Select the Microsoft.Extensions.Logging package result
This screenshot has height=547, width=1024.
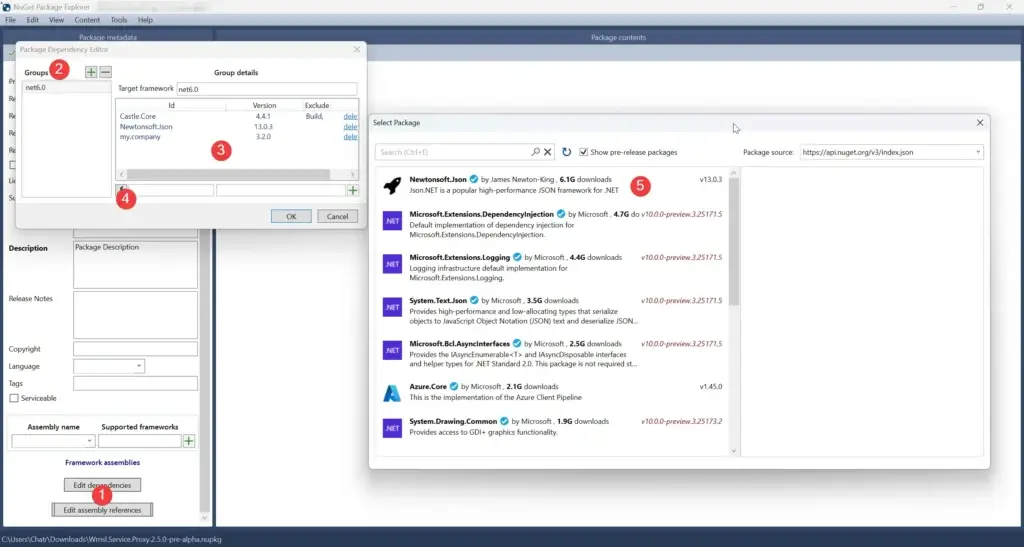coord(552,267)
